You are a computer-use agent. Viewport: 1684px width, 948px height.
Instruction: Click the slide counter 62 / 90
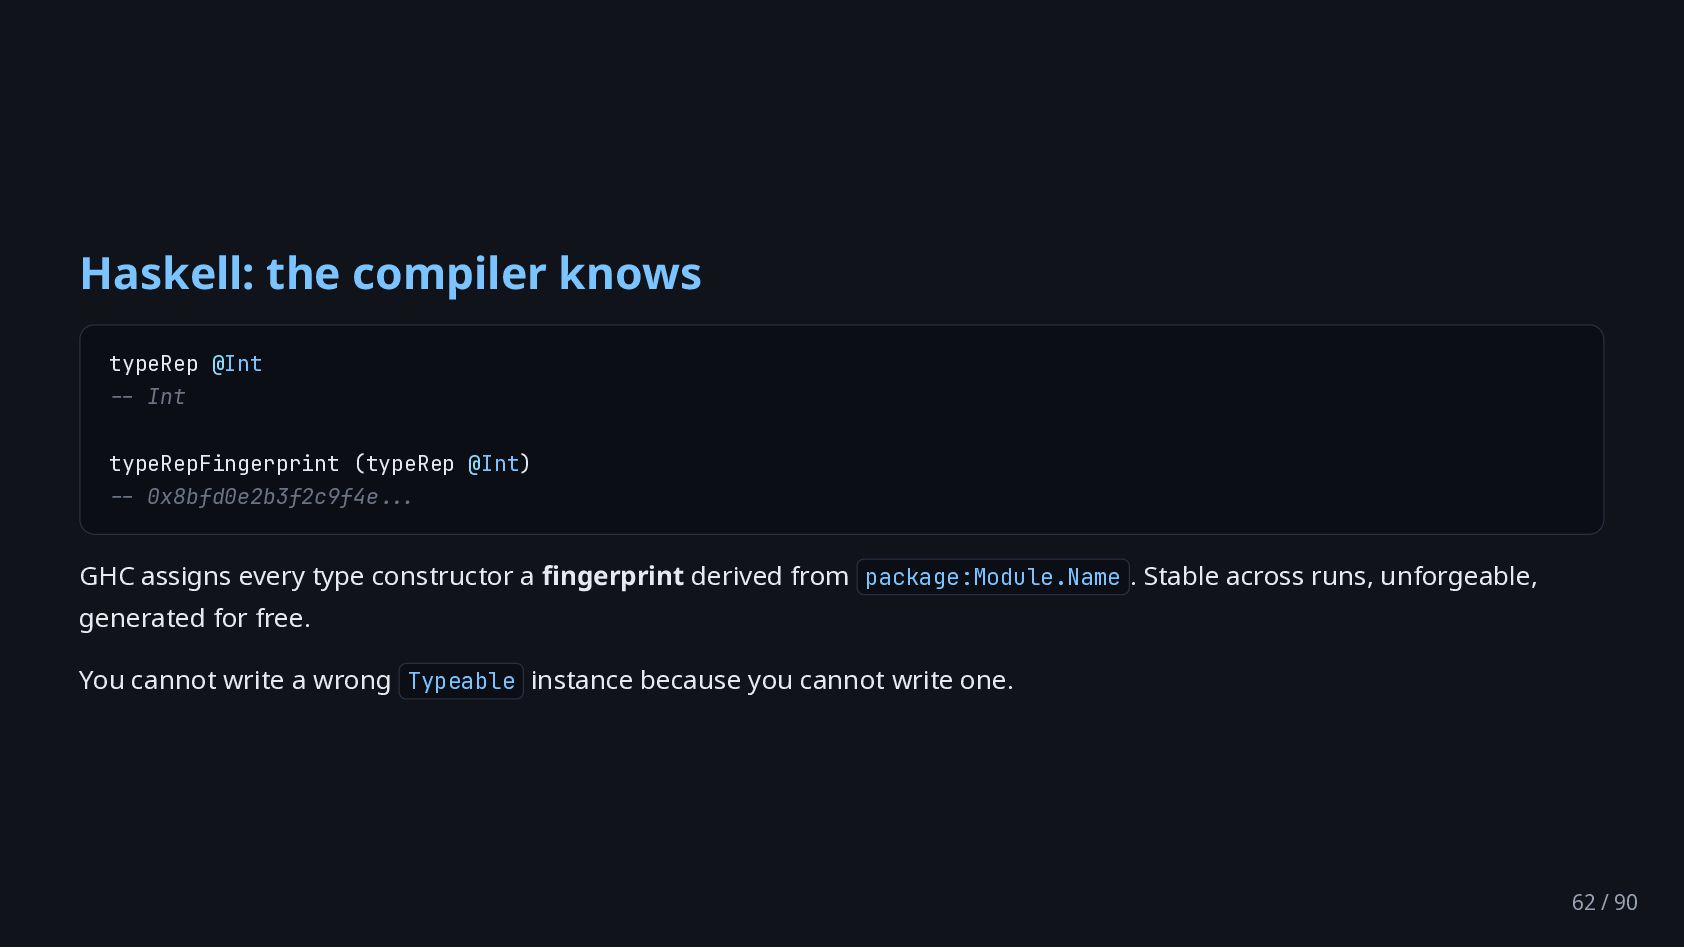coord(1604,902)
